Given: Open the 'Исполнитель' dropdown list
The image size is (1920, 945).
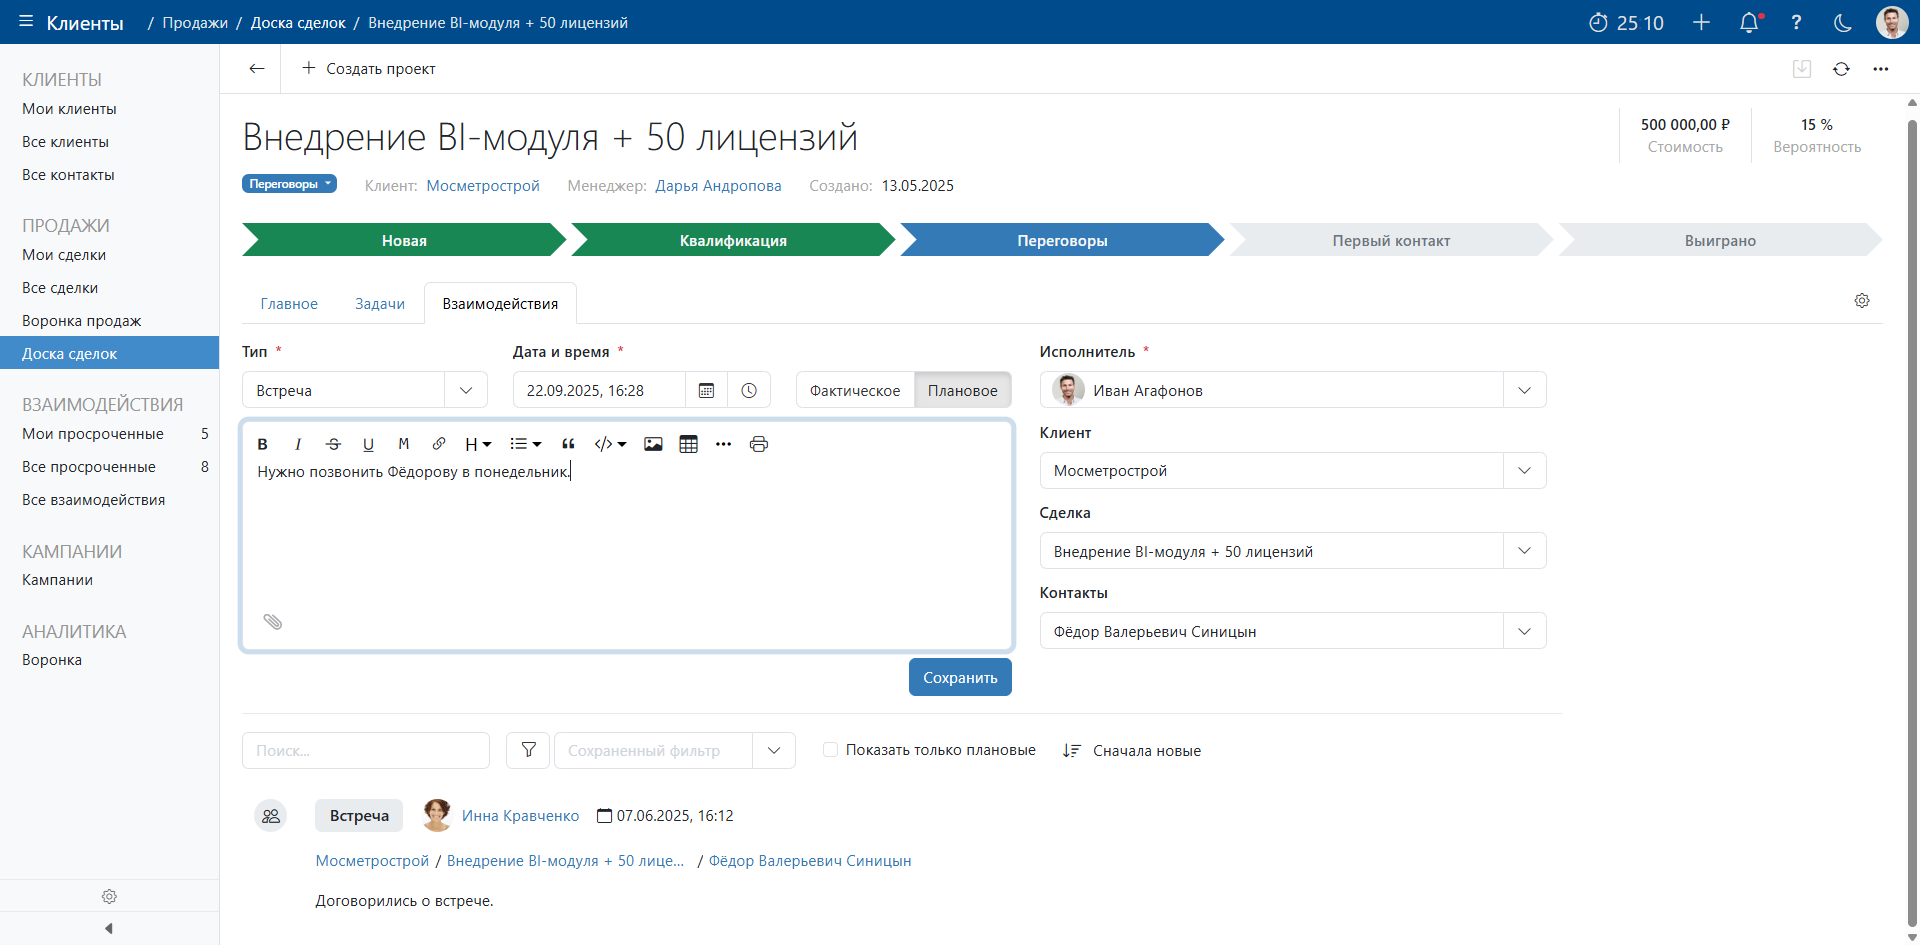Looking at the screenshot, I should tap(1524, 391).
